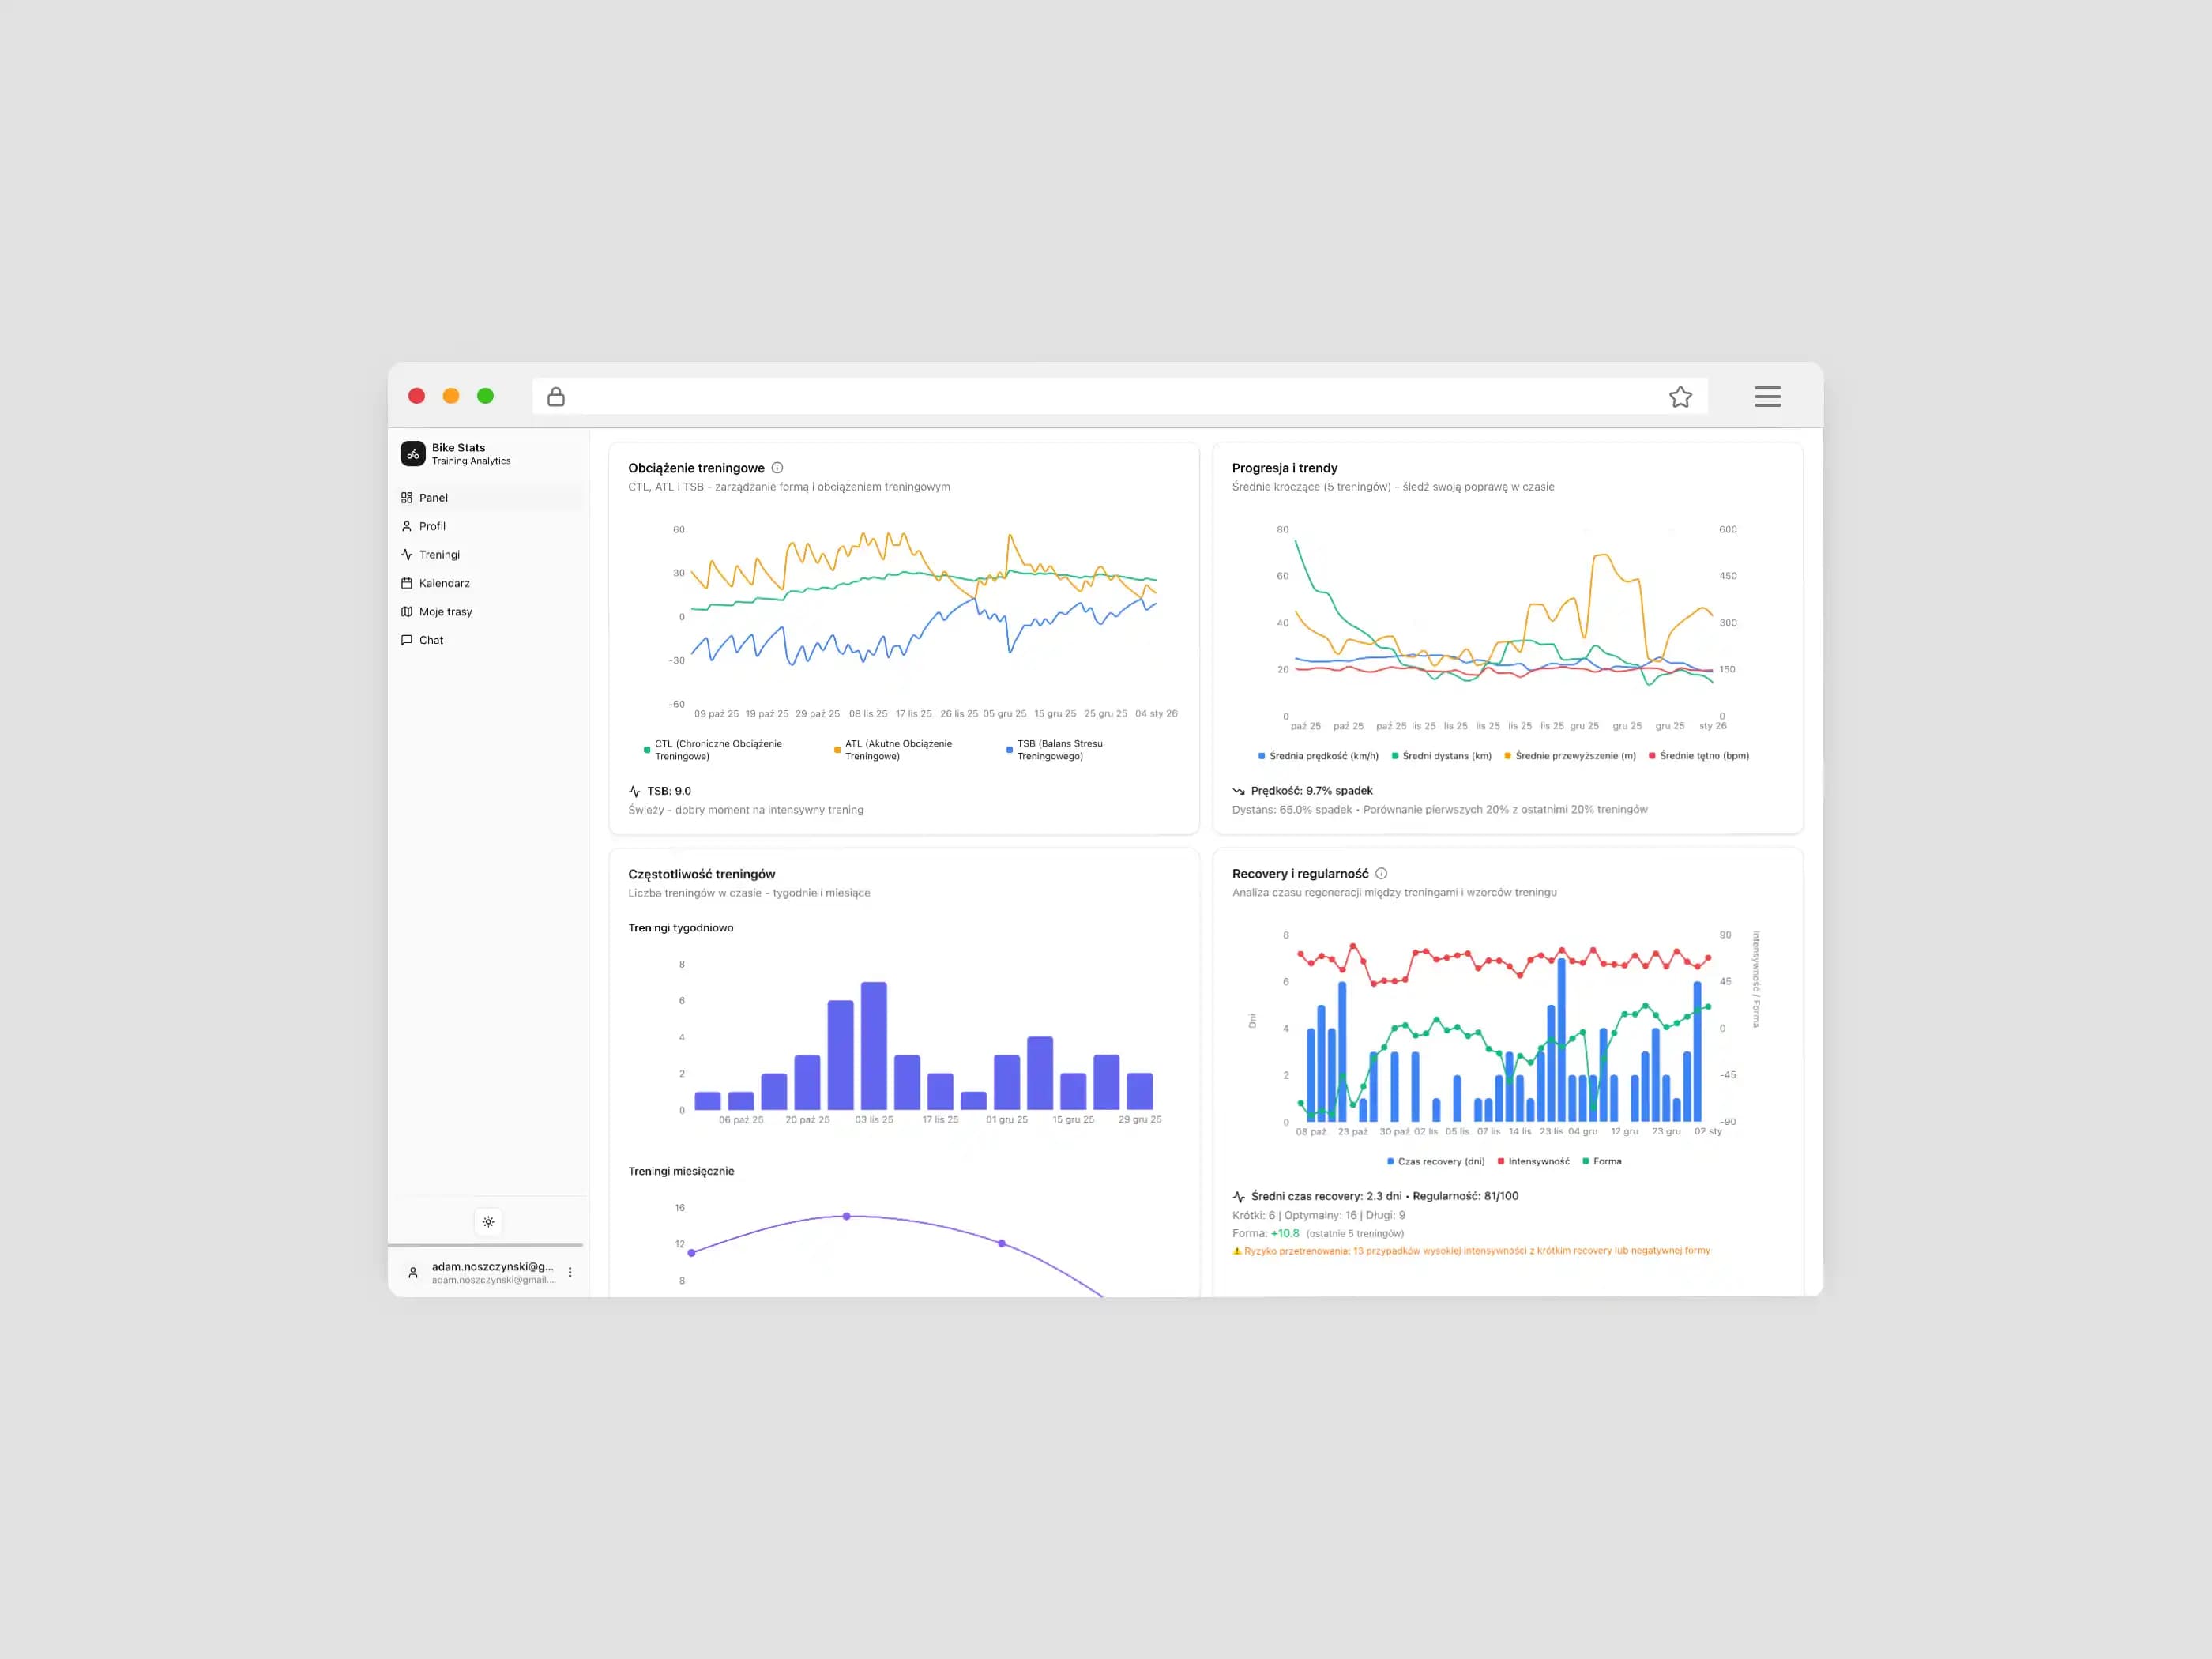The height and width of the screenshot is (1659, 2212).
Task: Go to the Treningi section
Action: [439, 555]
